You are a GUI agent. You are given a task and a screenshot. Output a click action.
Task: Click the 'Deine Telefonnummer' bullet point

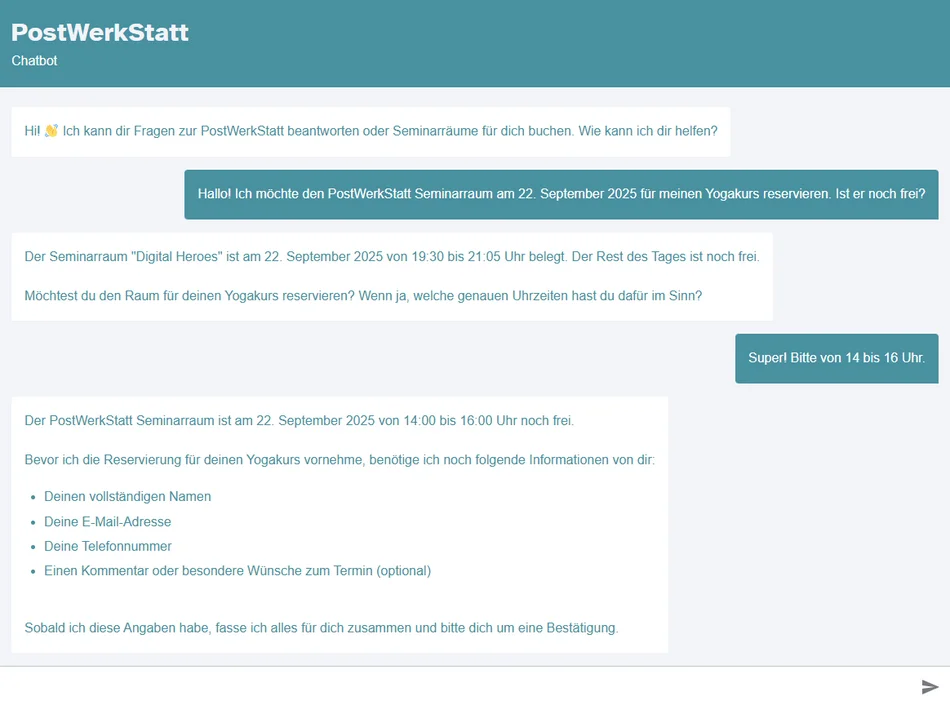pos(108,546)
